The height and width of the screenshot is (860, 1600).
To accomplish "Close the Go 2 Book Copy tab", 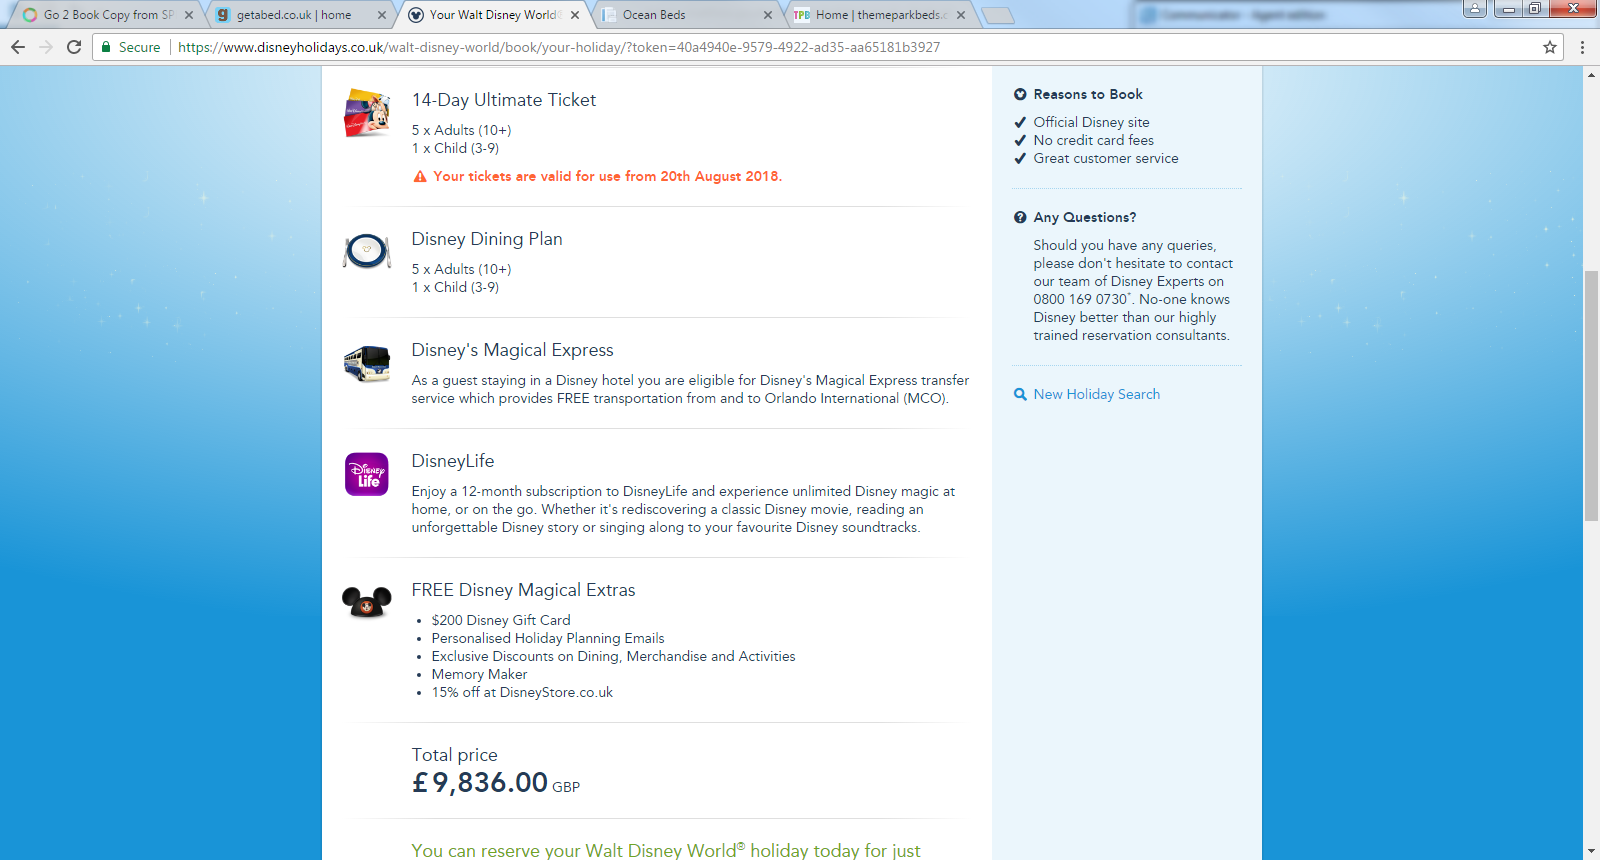I will click(189, 15).
